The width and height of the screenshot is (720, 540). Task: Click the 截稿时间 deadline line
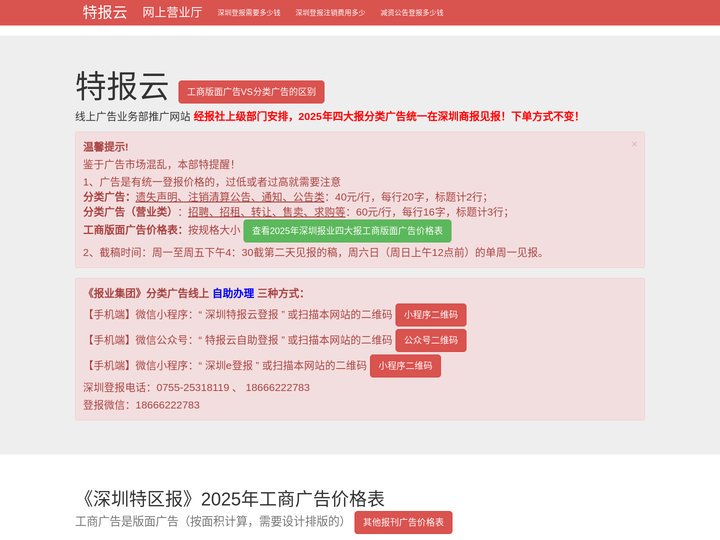314,253
